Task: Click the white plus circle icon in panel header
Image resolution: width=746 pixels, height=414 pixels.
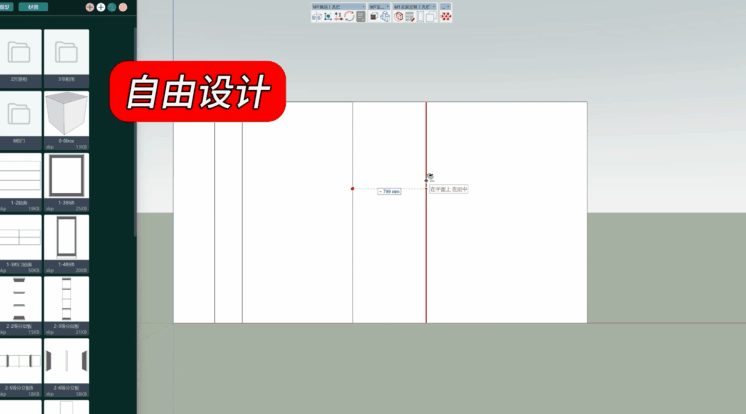Action: pos(101,7)
